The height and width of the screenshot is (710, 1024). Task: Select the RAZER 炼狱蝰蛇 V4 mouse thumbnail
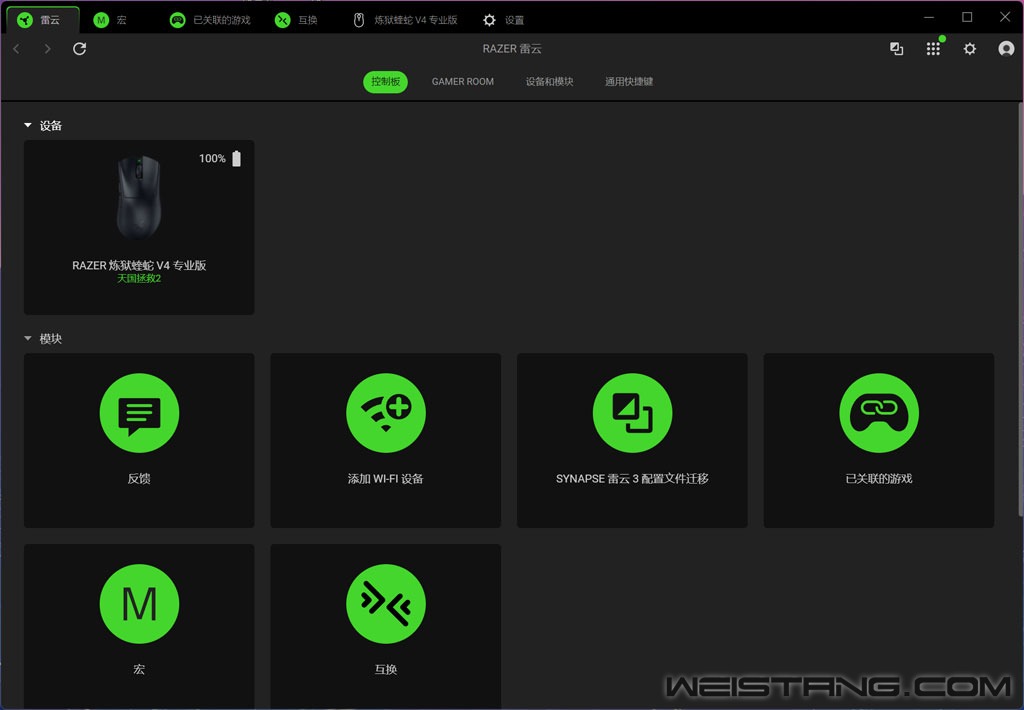[x=139, y=198]
